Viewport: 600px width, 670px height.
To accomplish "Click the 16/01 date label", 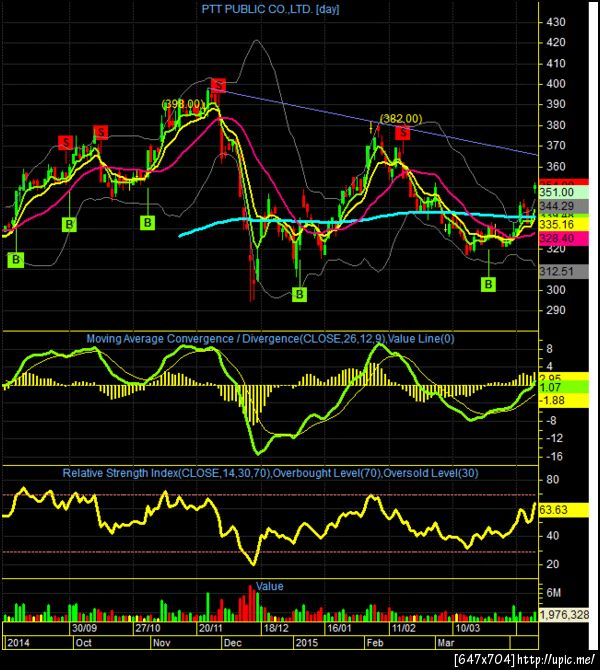I will point(340,628).
